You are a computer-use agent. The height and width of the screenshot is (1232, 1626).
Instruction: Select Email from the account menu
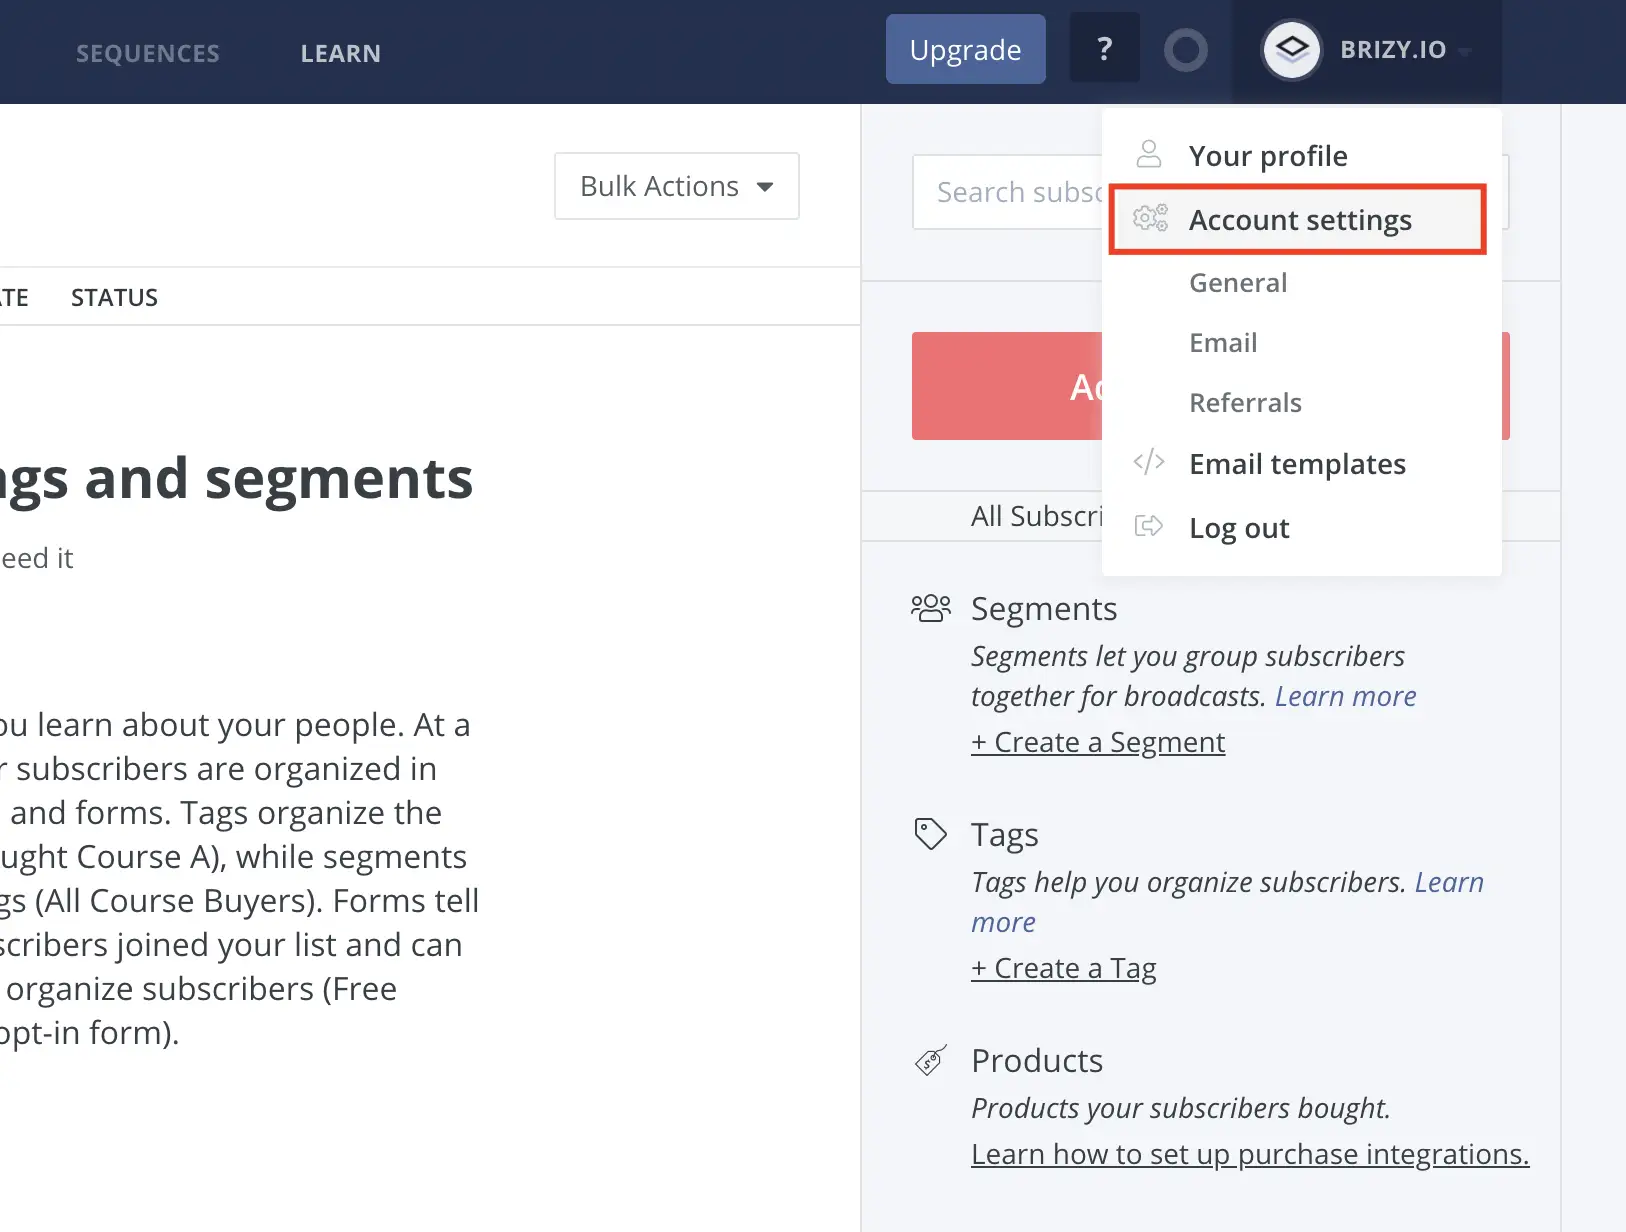coord(1223,342)
